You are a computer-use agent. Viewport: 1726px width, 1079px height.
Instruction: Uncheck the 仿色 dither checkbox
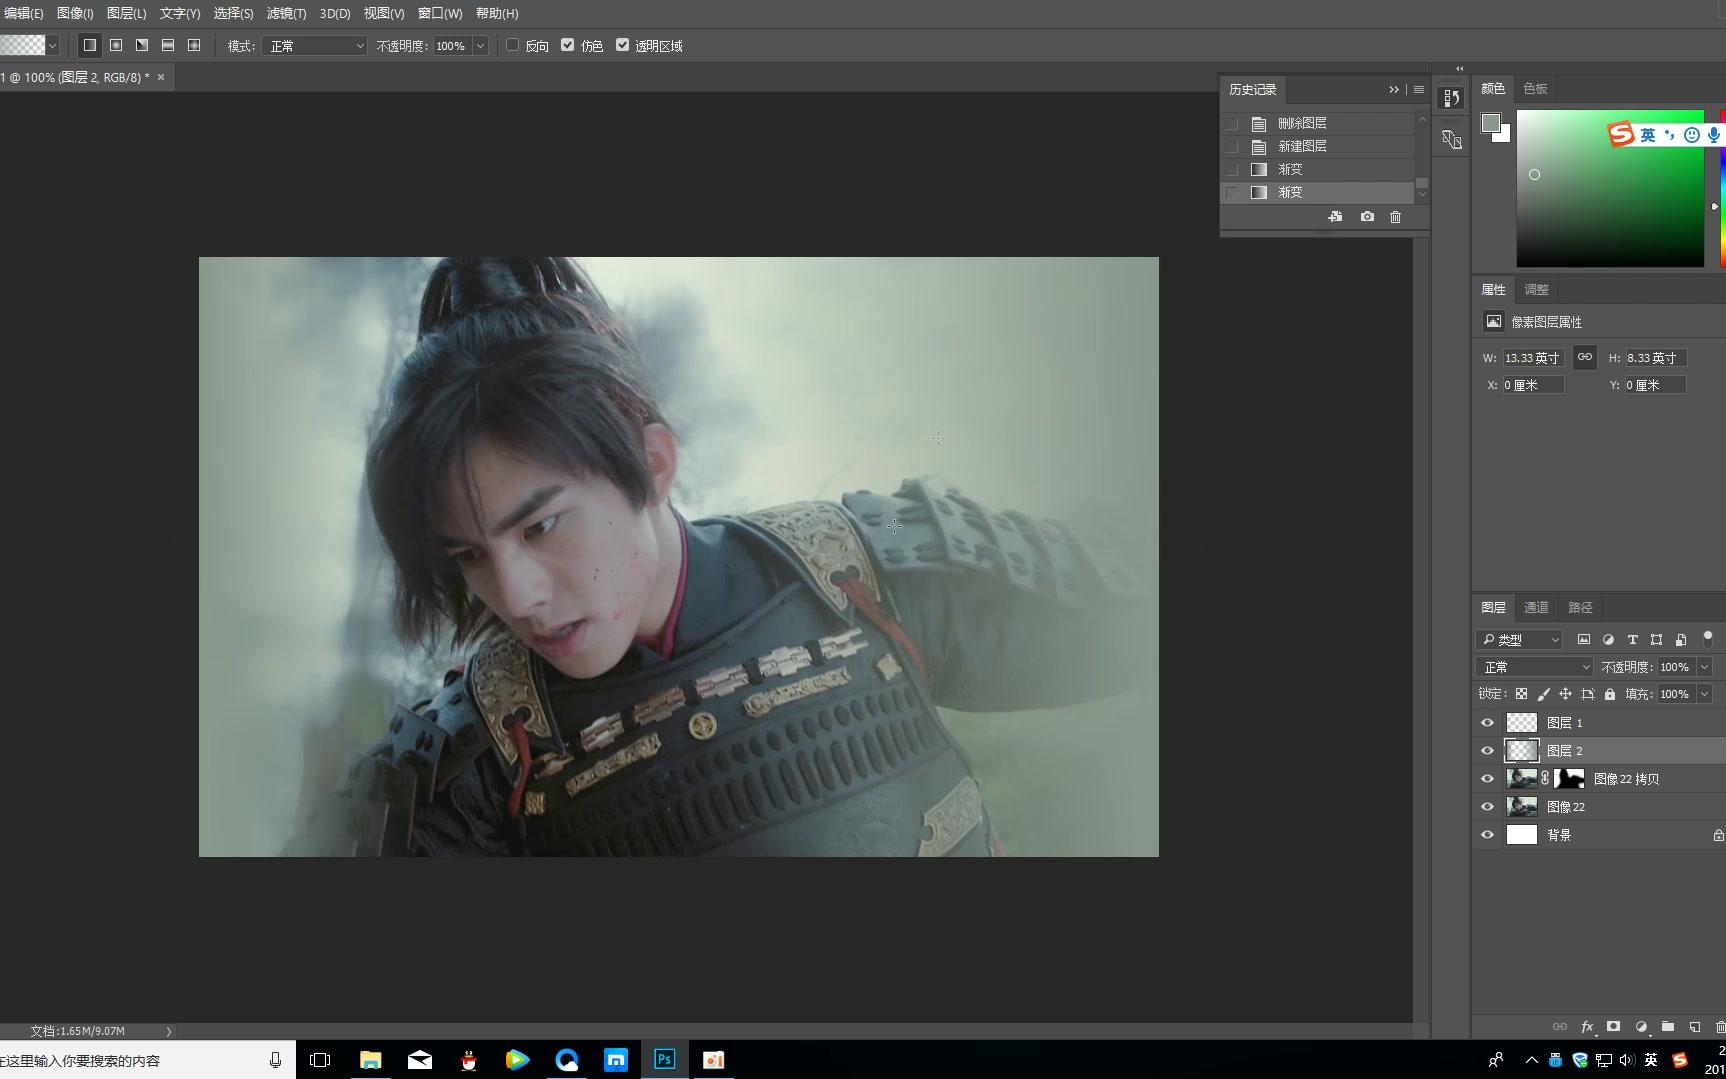(568, 45)
